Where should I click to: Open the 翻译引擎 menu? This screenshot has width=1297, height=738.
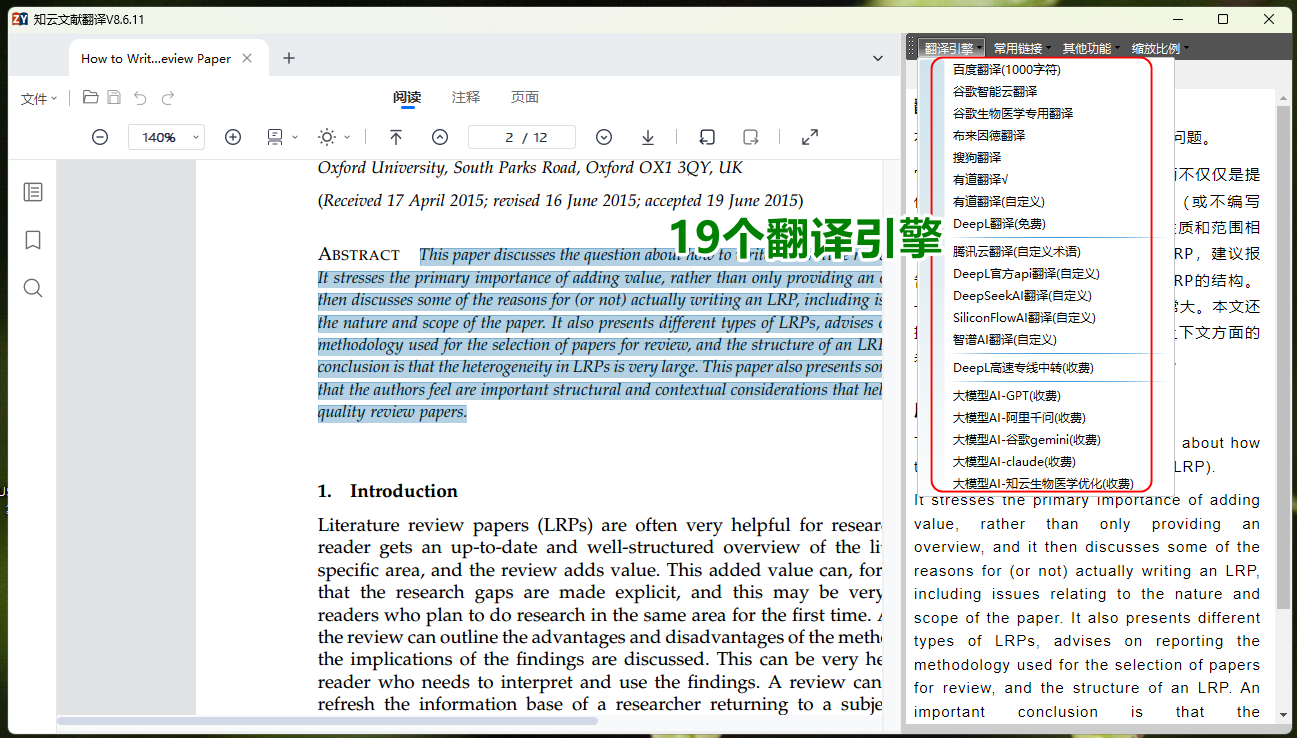952,48
